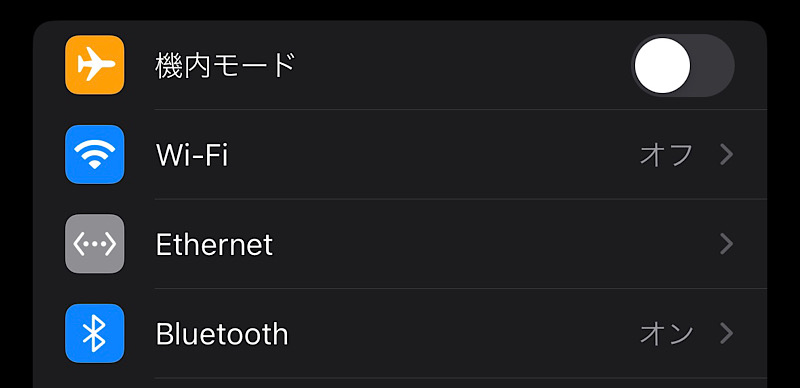Tap the orange airplane mode icon

click(94, 65)
